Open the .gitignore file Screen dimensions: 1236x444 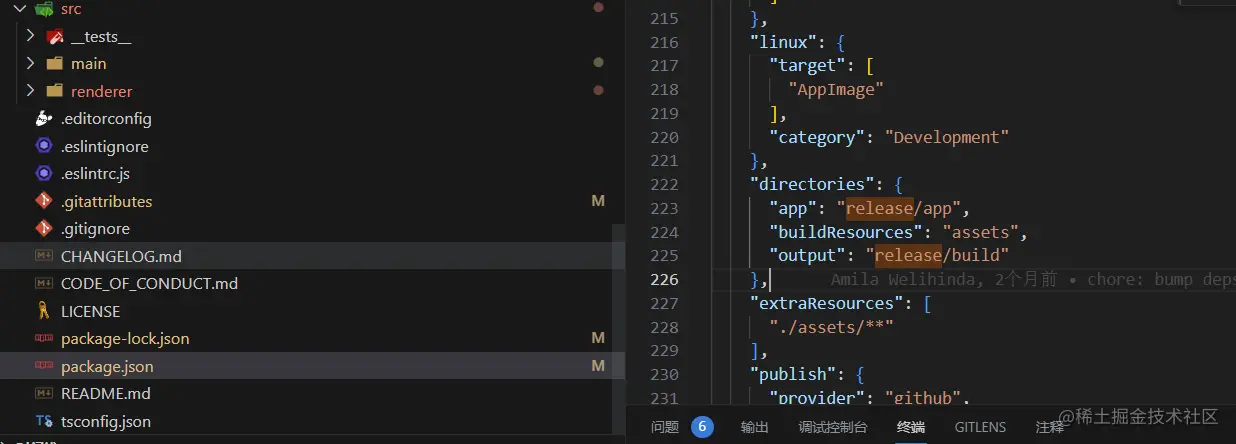click(x=95, y=228)
